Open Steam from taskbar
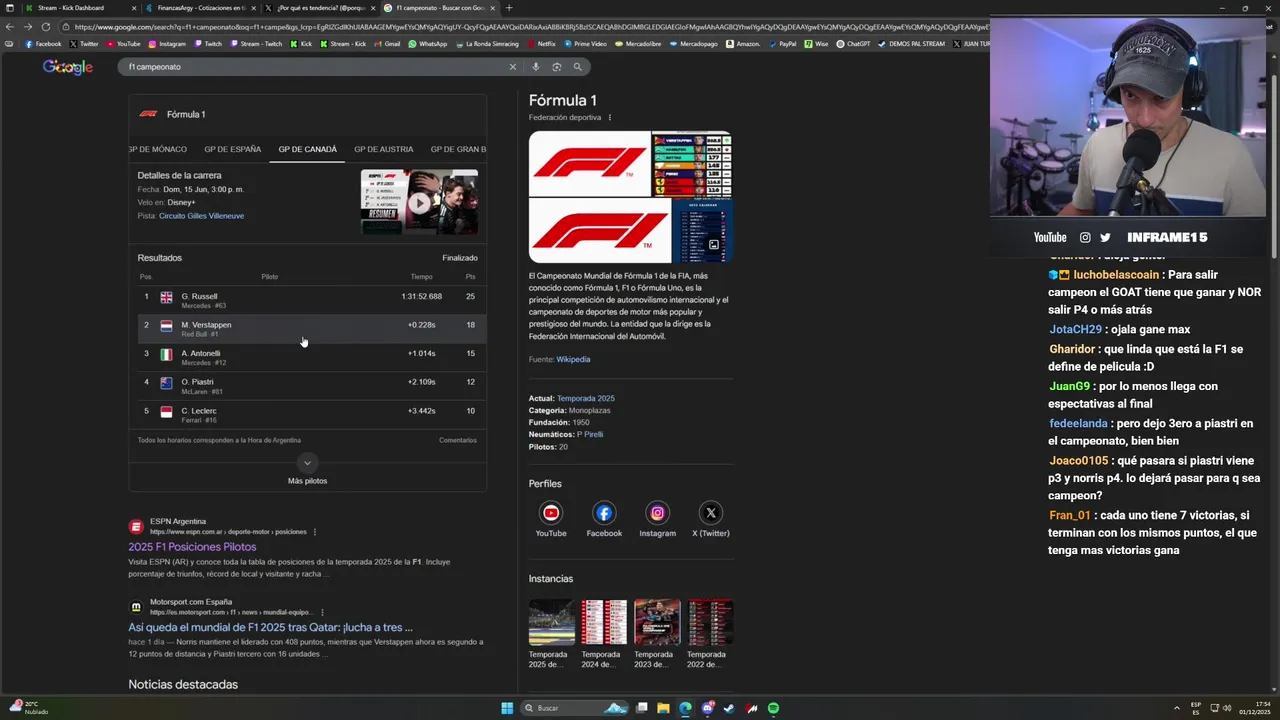This screenshot has width=1280, height=720. tap(729, 708)
